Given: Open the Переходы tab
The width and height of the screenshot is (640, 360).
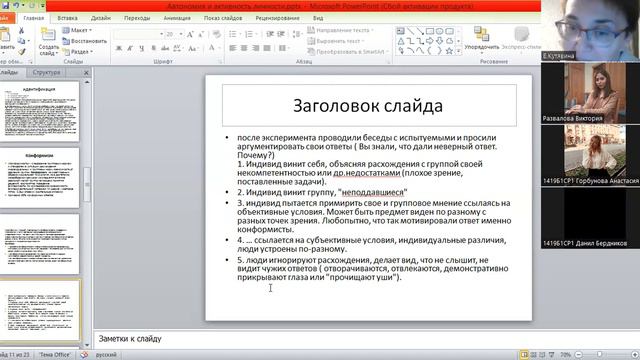Looking at the screenshot, I should 137,18.
